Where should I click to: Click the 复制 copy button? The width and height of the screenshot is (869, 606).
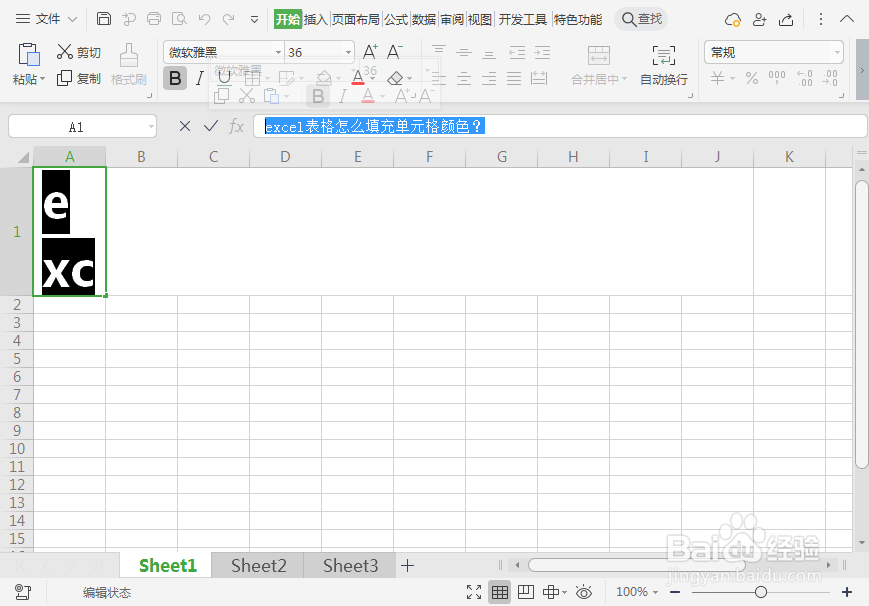tap(79, 78)
